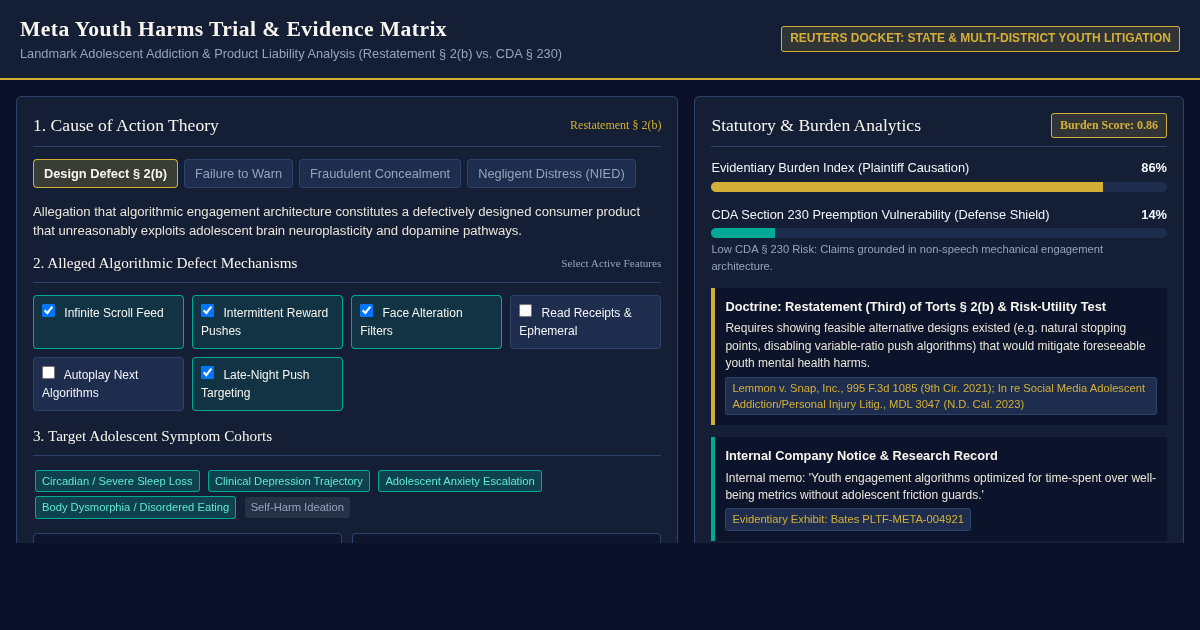Click the Low CDA § 230 Risk note text
The image size is (1200, 630).
coord(907,258)
